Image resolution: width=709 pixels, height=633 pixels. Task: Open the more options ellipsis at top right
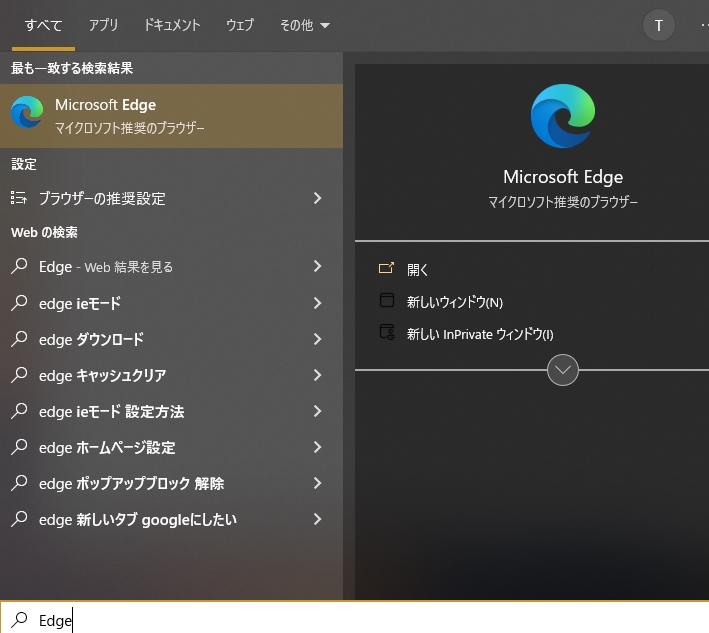(704, 25)
